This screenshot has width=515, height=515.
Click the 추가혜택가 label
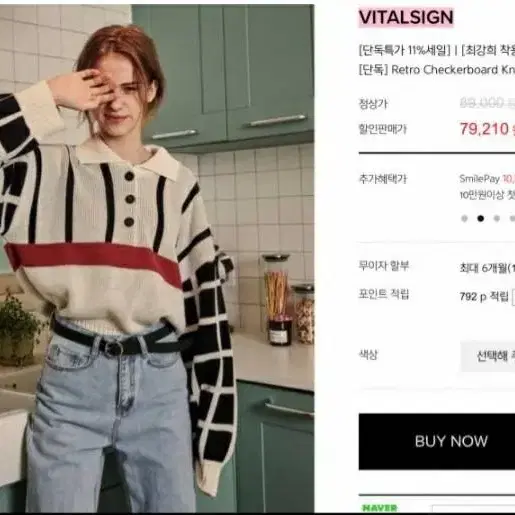click(383, 179)
